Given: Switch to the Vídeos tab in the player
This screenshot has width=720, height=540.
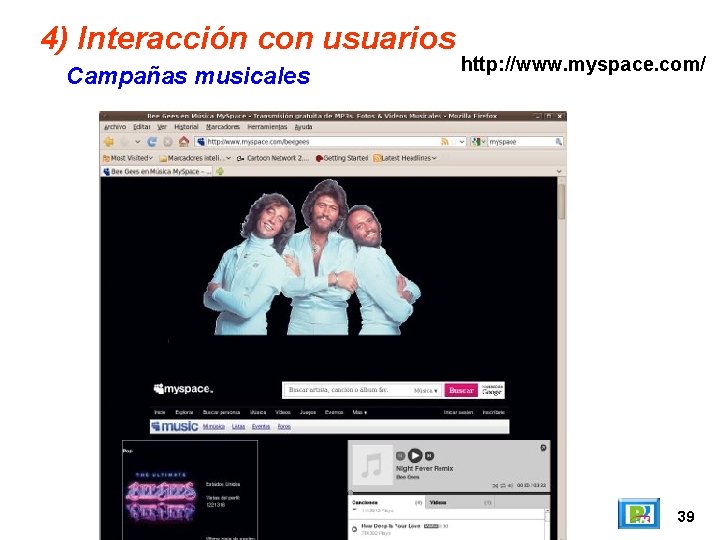Looking at the screenshot, I should (460, 503).
